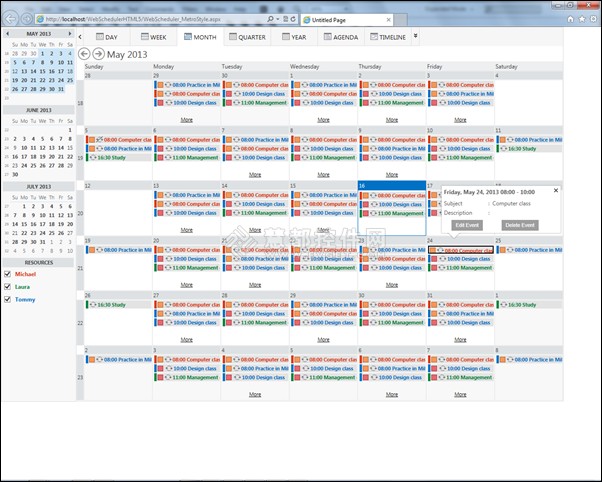Select highlighted day 16 header cell
Viewport: 602px width, 482px height.
click(x=392, y=186)
